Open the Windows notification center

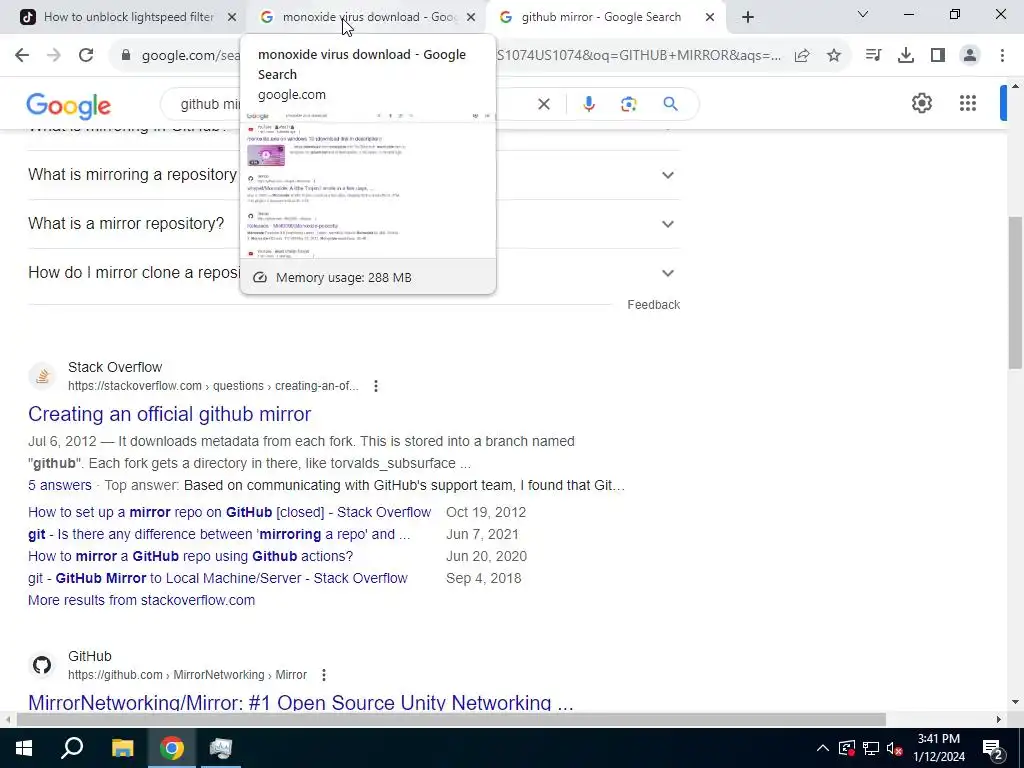[x=993, y=748]
